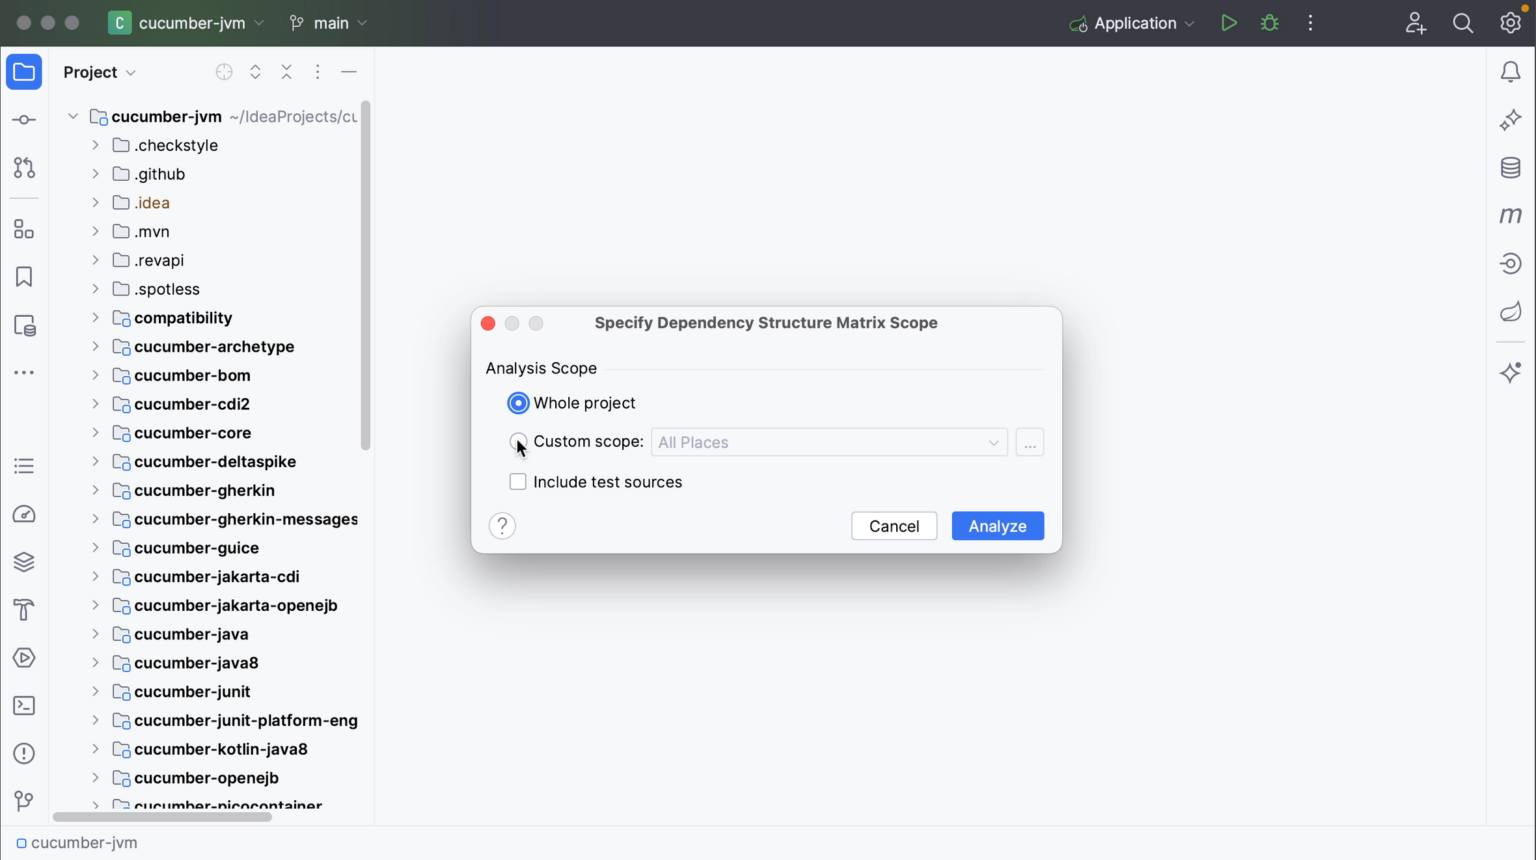Open the Commit tool window icon
The width and height of the screenshot is (1536, 860).
pos(24,120)
